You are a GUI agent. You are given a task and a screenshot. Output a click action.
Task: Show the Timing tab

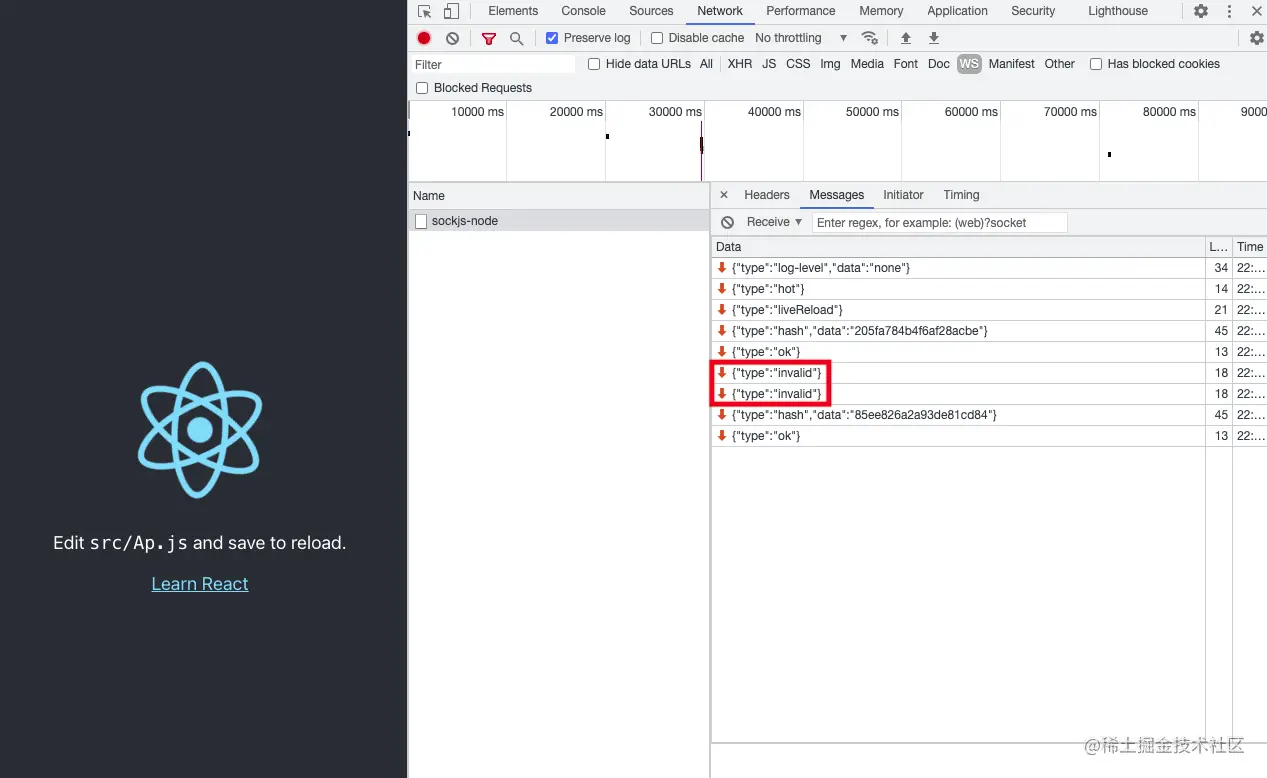(961, 195)
